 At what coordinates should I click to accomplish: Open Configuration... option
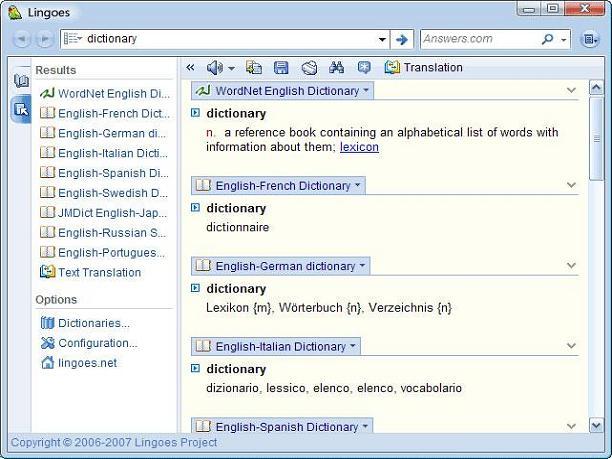coord(89,343)
